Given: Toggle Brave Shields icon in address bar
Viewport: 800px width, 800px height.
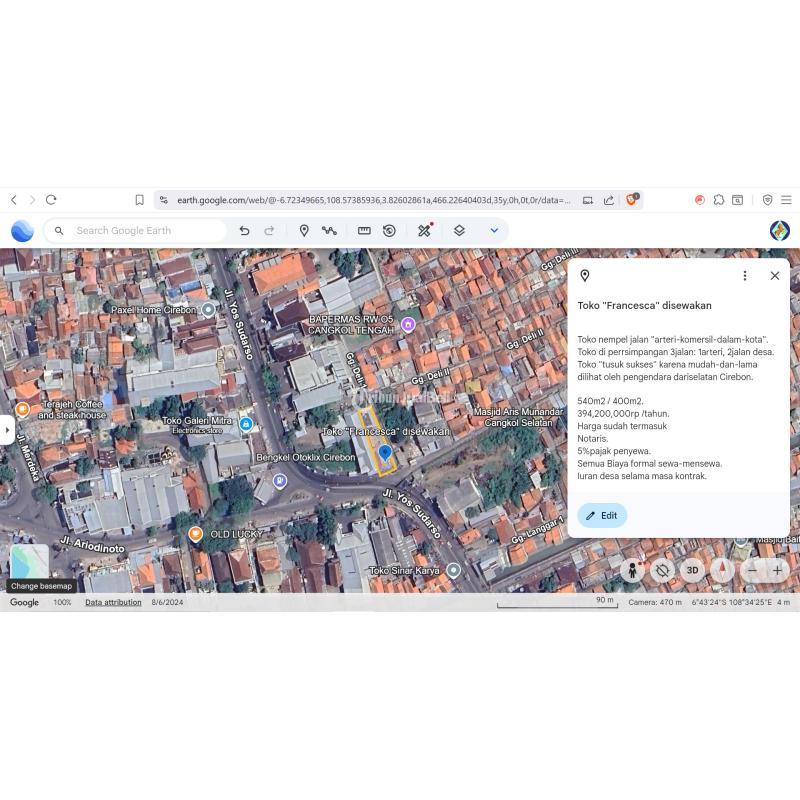Looking at the screenshot, I should [632, 200].
